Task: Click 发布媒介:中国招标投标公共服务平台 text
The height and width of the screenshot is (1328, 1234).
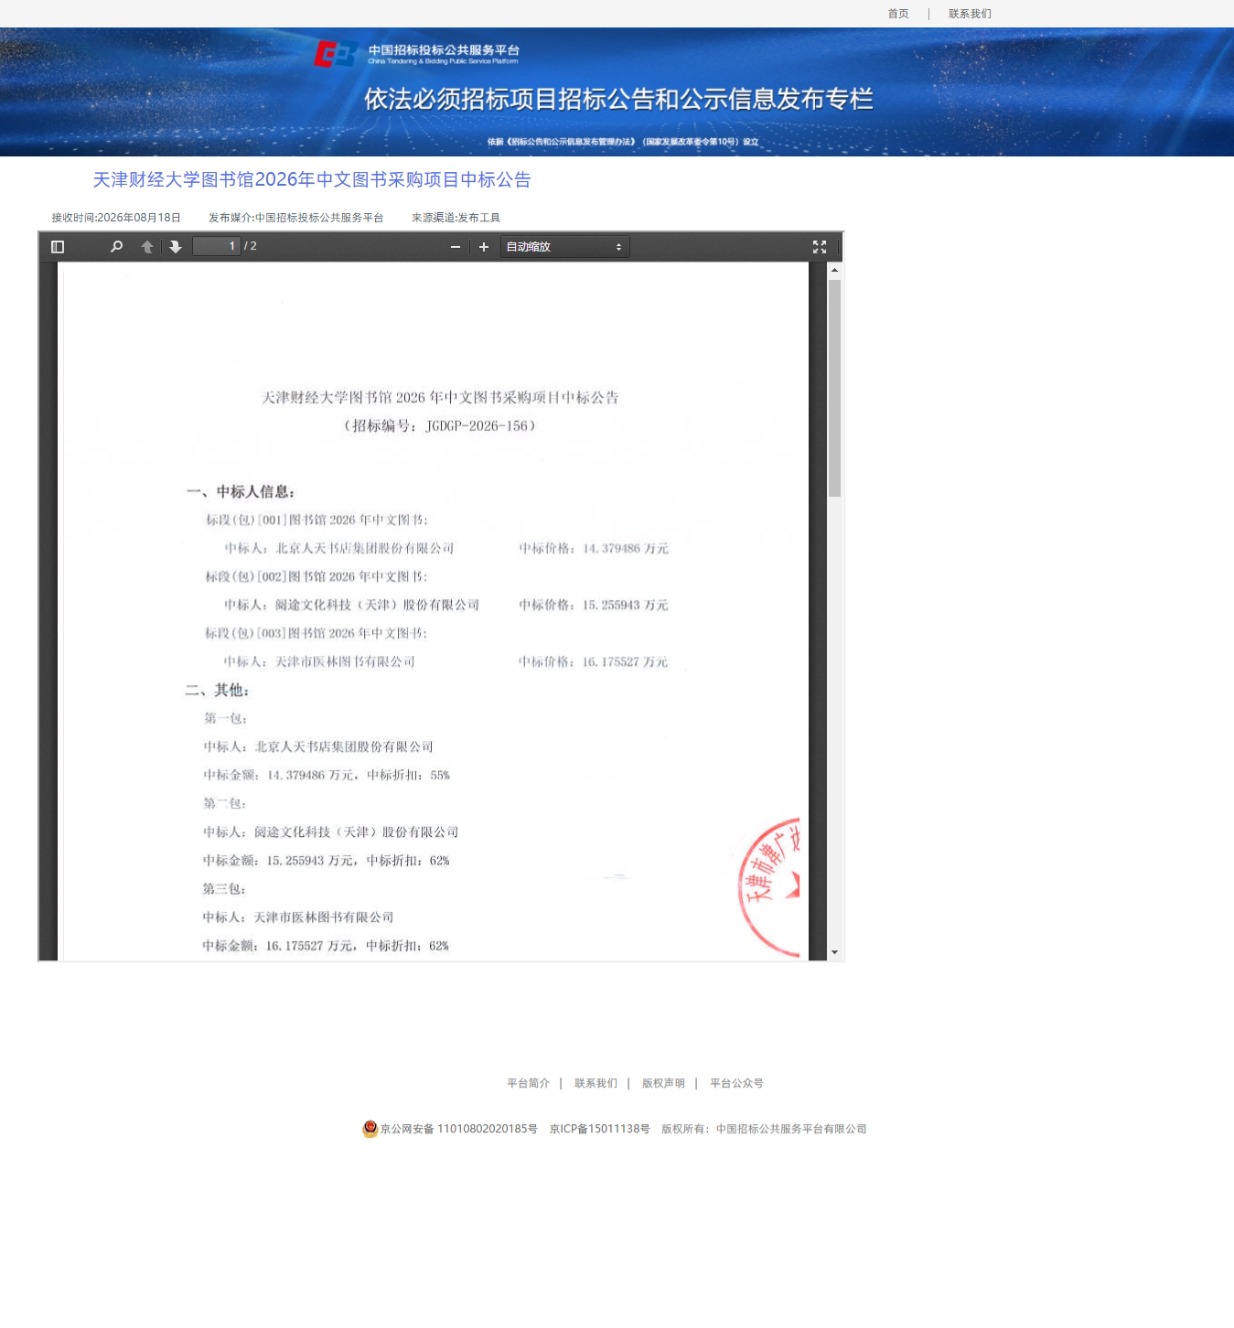Action: [296, 217]
